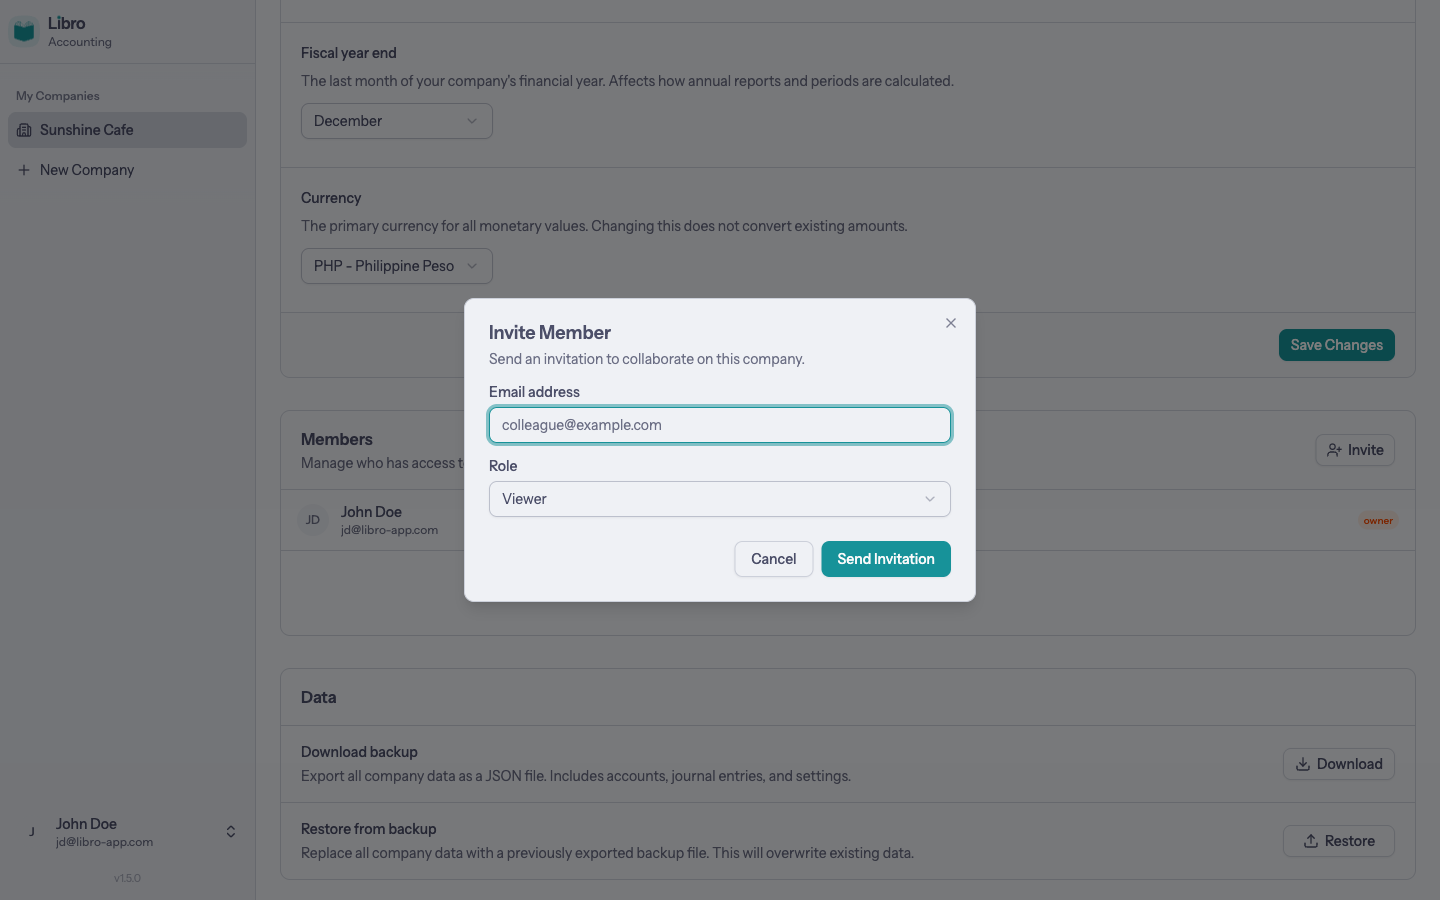This screenshot has width=1440, height=900.
Task: Expand the John Doe account switcher chevrons
Action: 231,832
